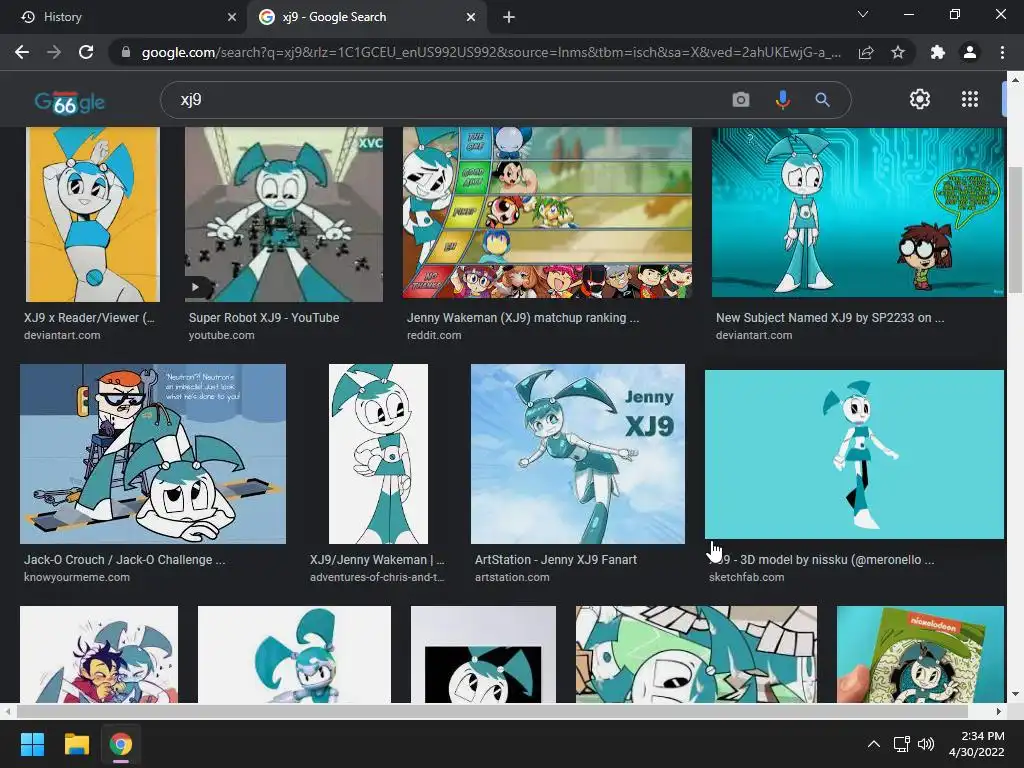
Task: Share this page icon in address bar
Action: point(866,52)
